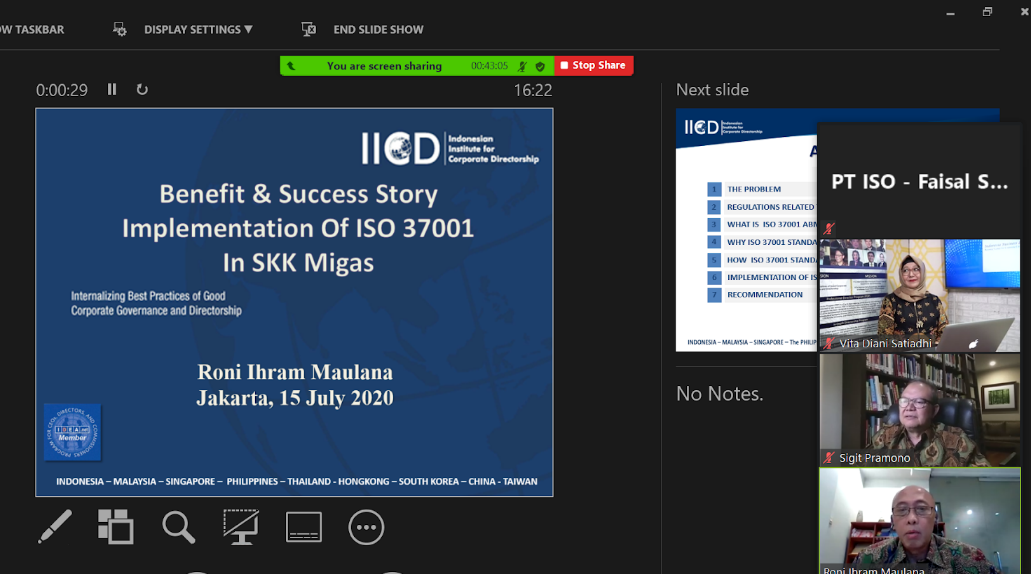Click End Slide Show
This screenshot has width=1031, height=574.
click(378, 30)
